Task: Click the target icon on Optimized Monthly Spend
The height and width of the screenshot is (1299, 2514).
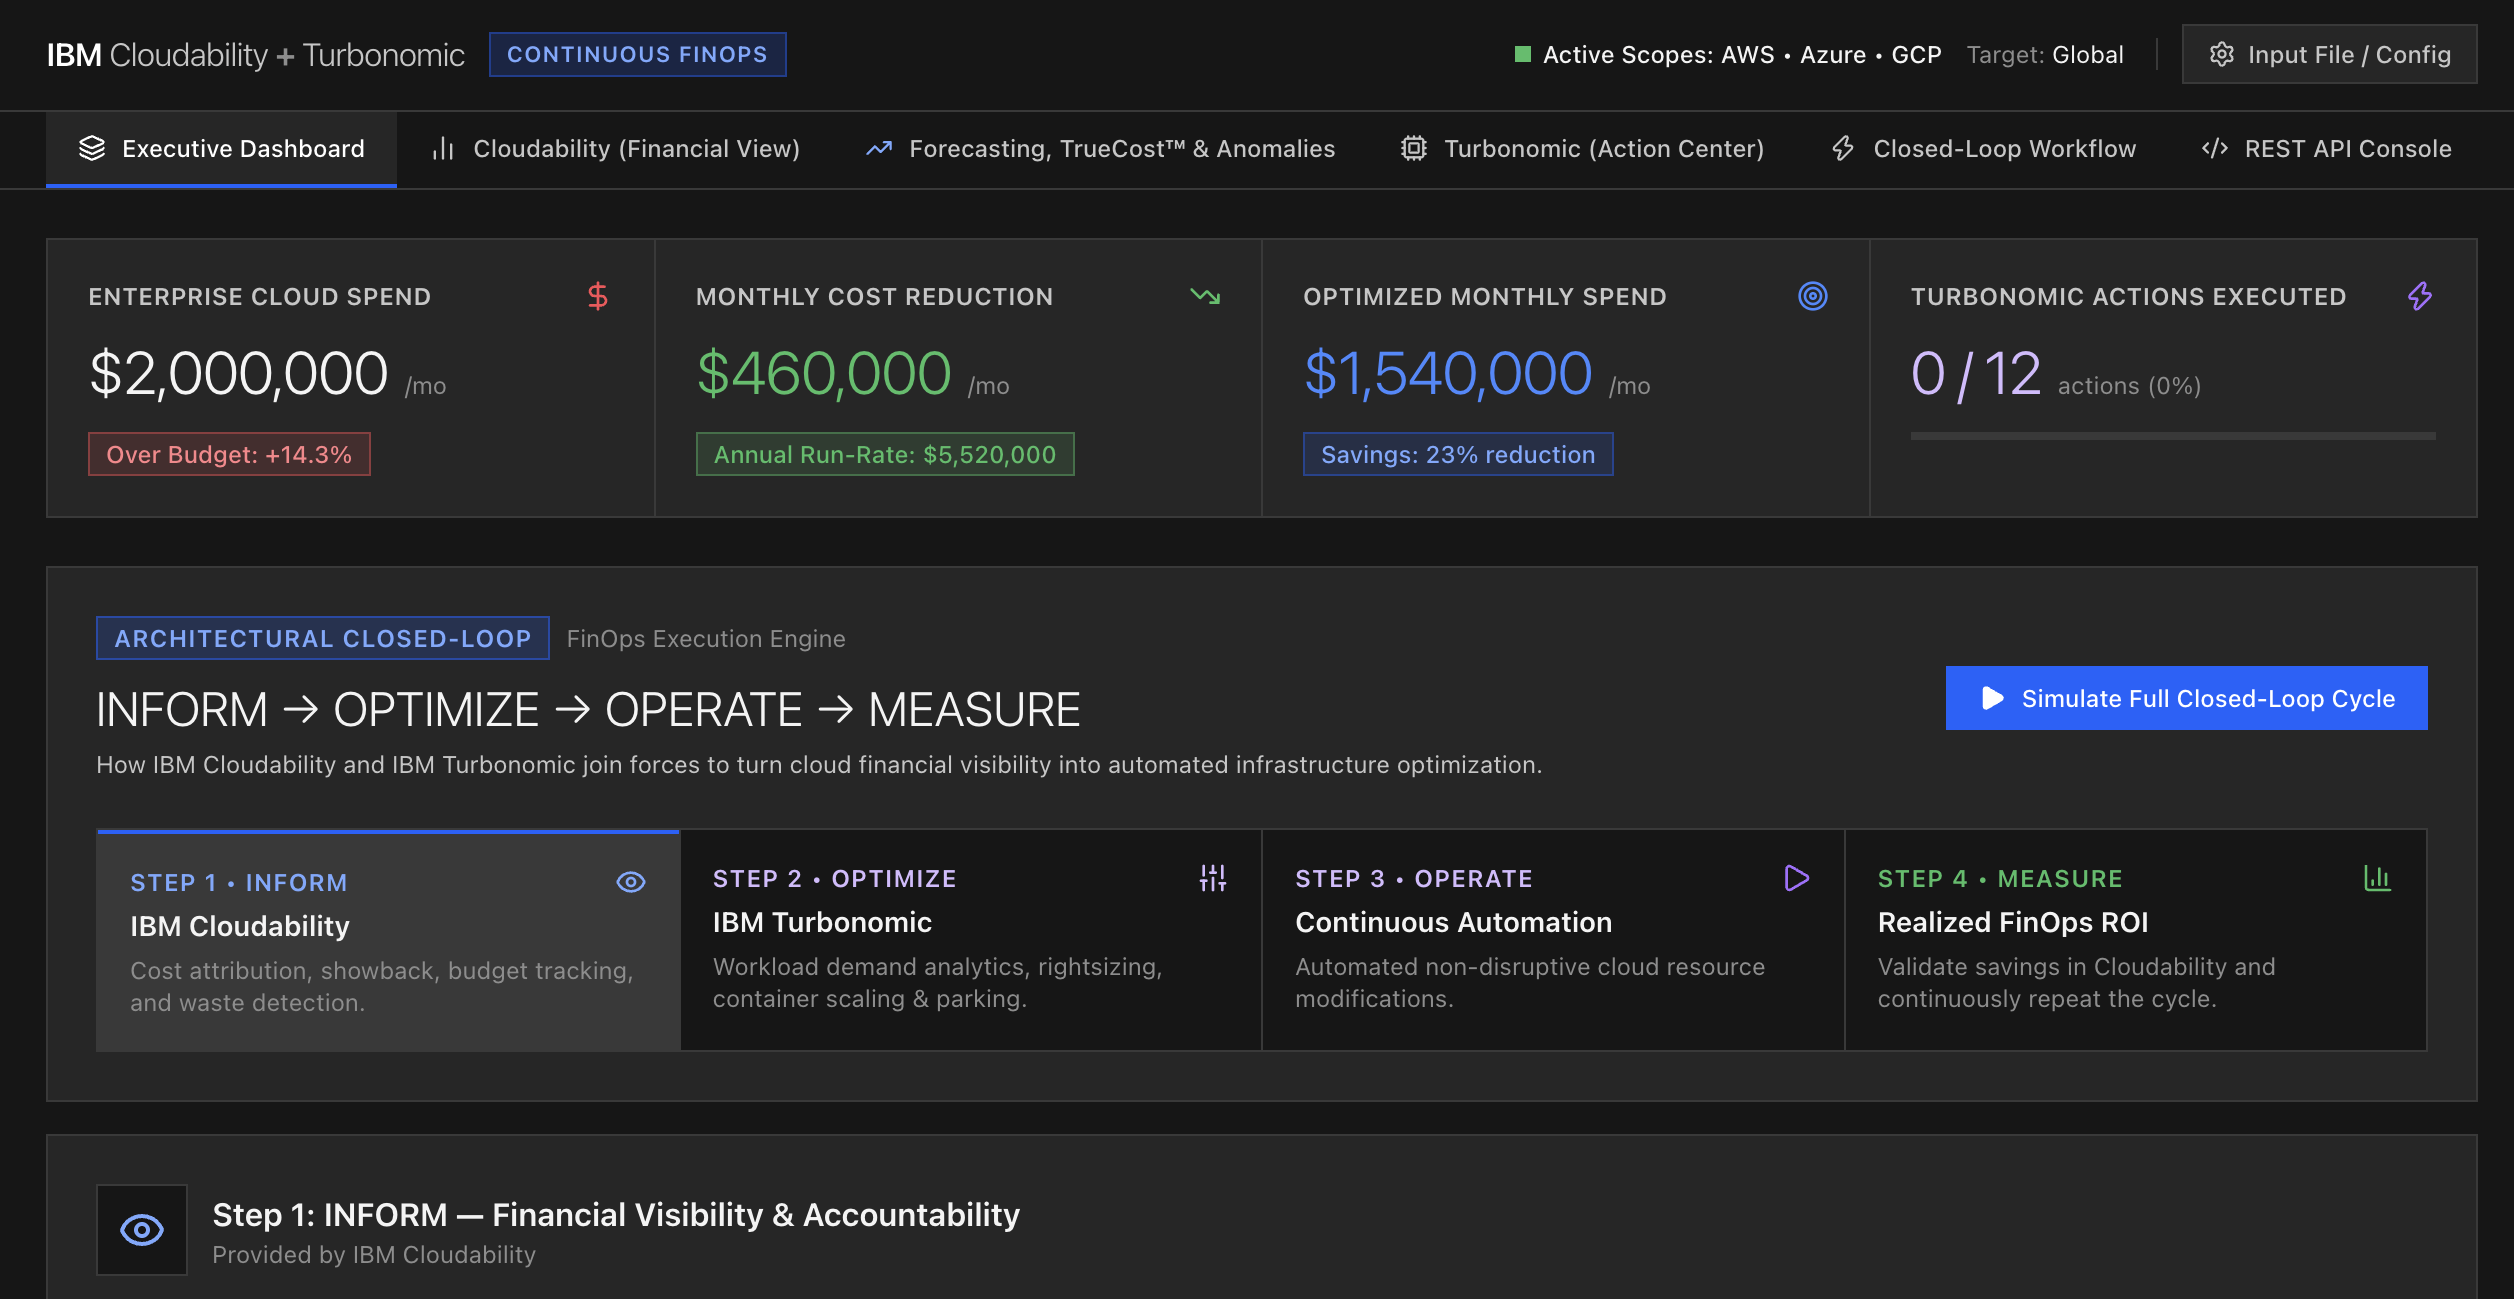Action: pos(1813,296)
